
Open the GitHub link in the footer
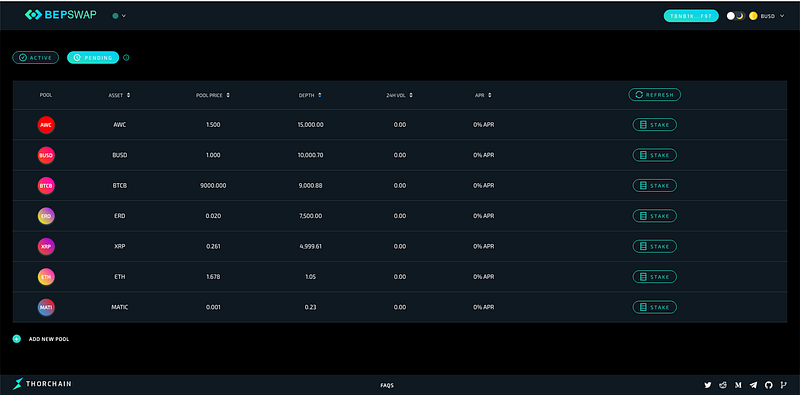pos(769,385)
